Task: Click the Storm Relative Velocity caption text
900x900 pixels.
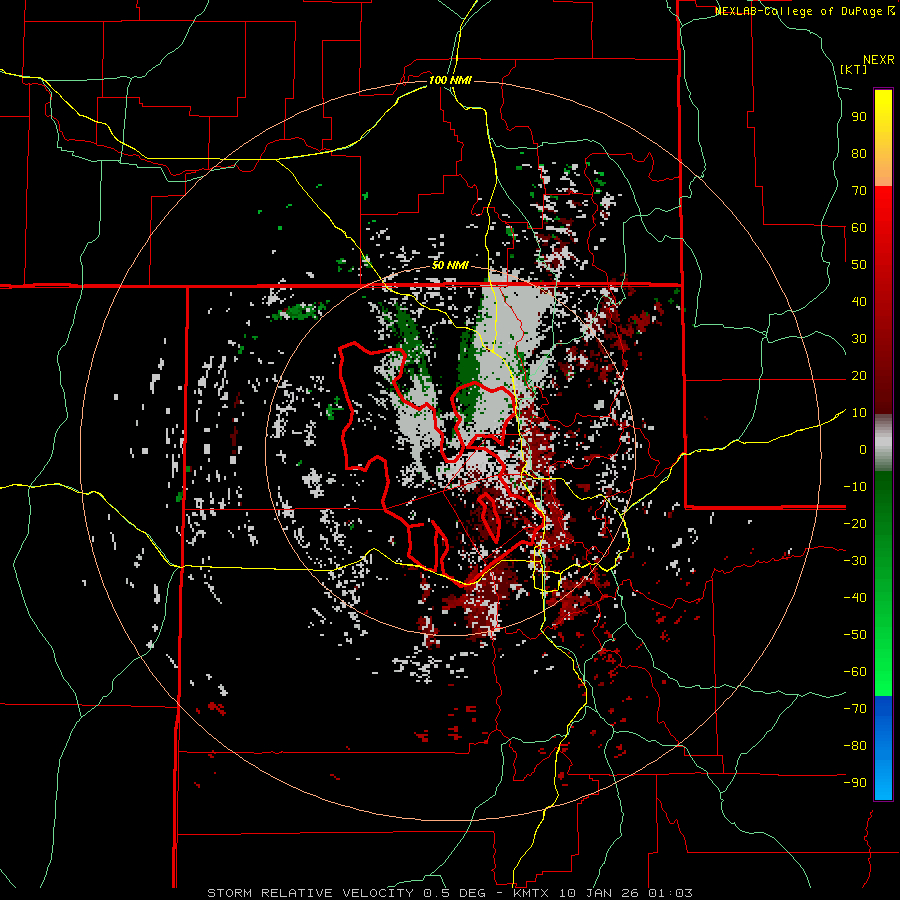Action: point(449,893)
